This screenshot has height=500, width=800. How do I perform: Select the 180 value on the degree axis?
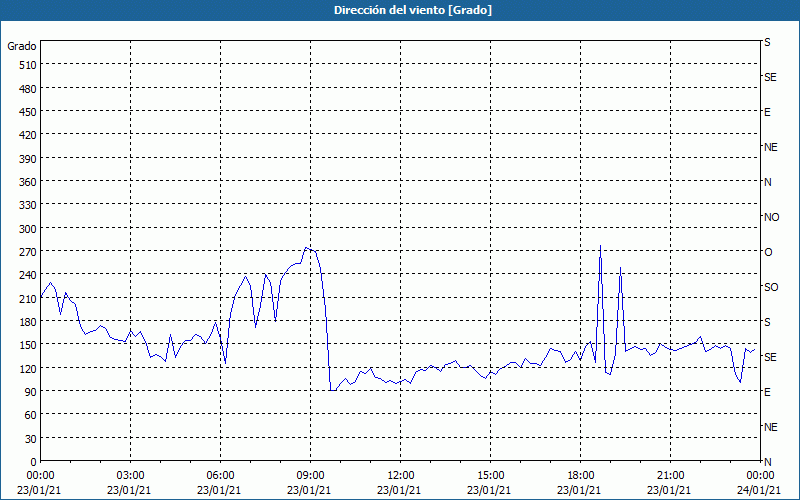[x=28, y=322]
